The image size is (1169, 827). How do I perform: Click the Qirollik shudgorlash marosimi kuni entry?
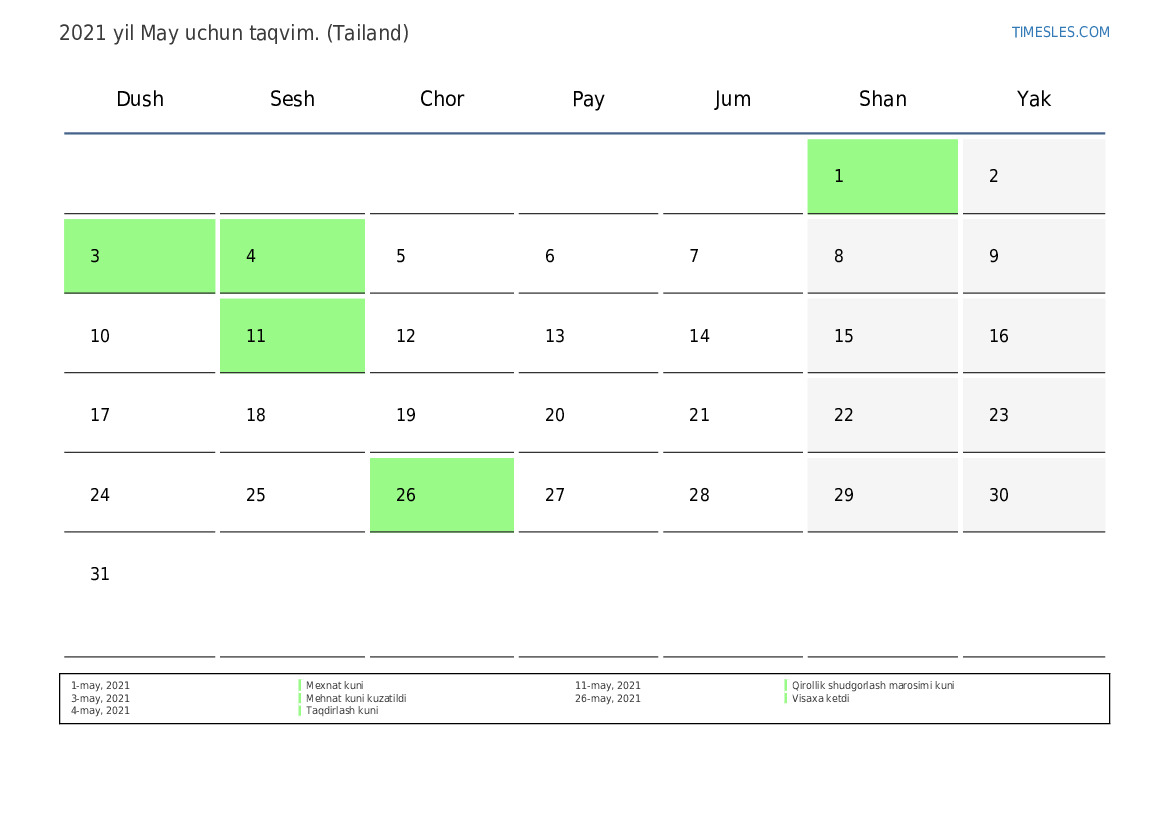point(872,686)
